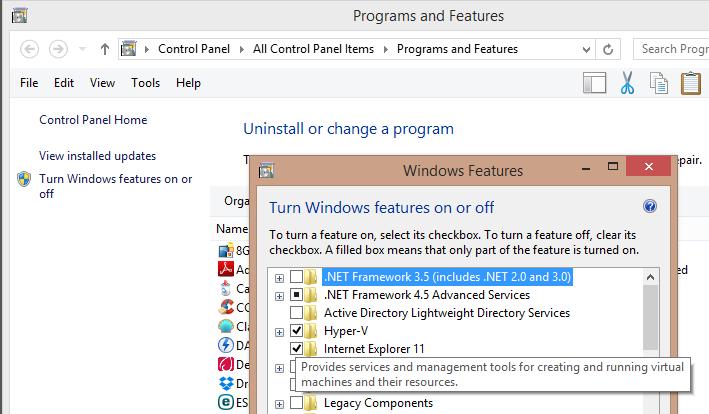Minimize the Windows Features dialog

tap(586, 168)
